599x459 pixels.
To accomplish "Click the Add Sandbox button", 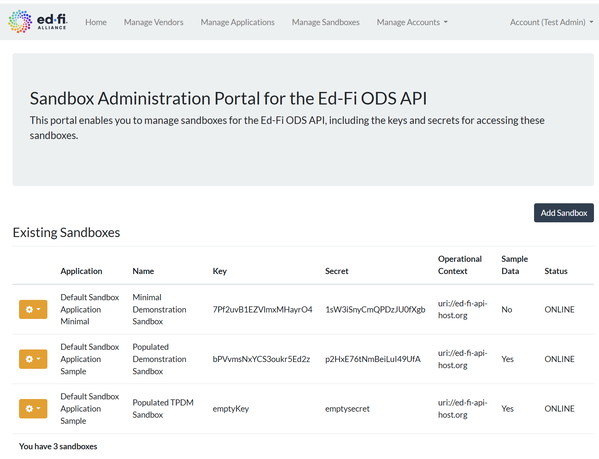I will 563,213.
